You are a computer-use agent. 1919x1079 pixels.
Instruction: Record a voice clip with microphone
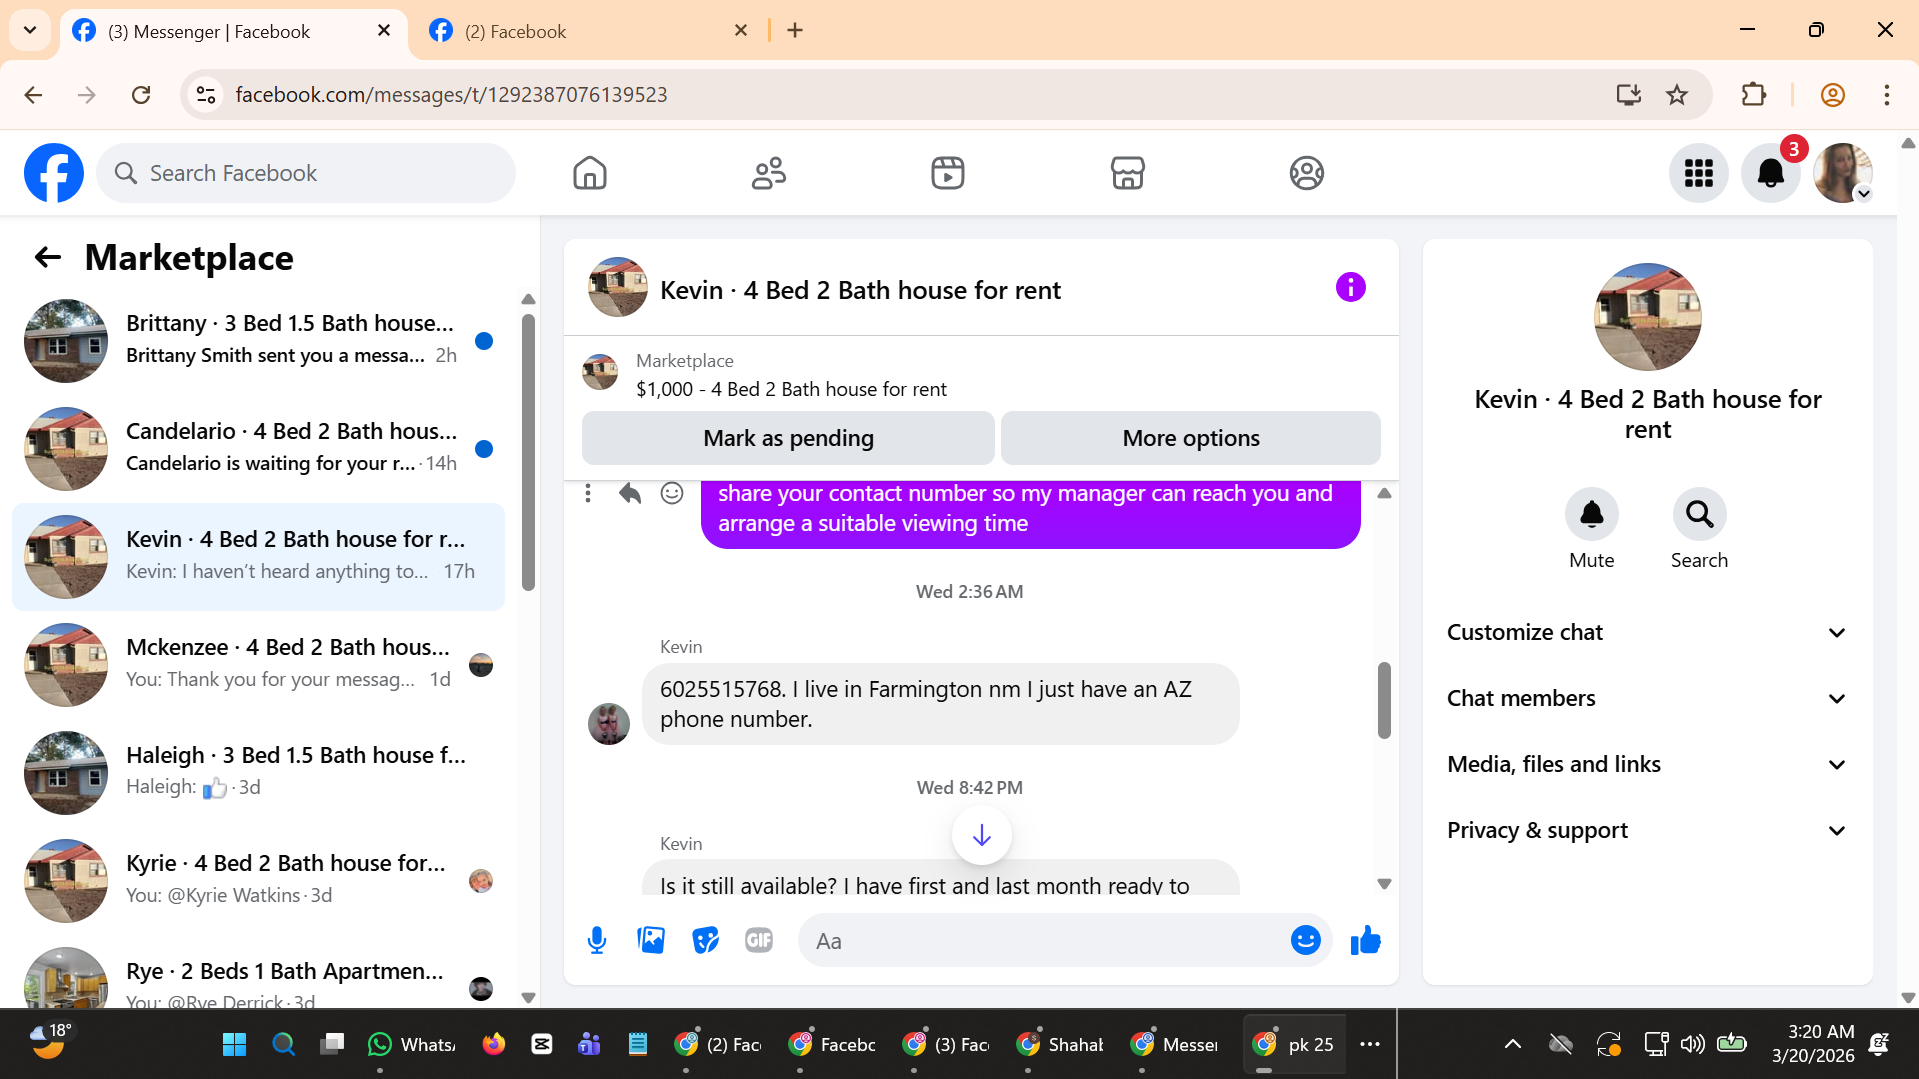pyautogui.click(x=597, y=940)
